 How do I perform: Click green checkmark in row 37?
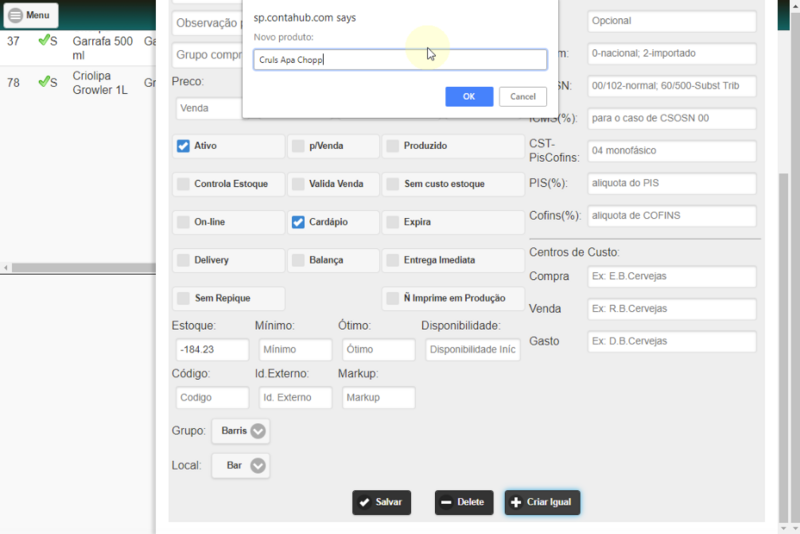click(x=44, y=40)
